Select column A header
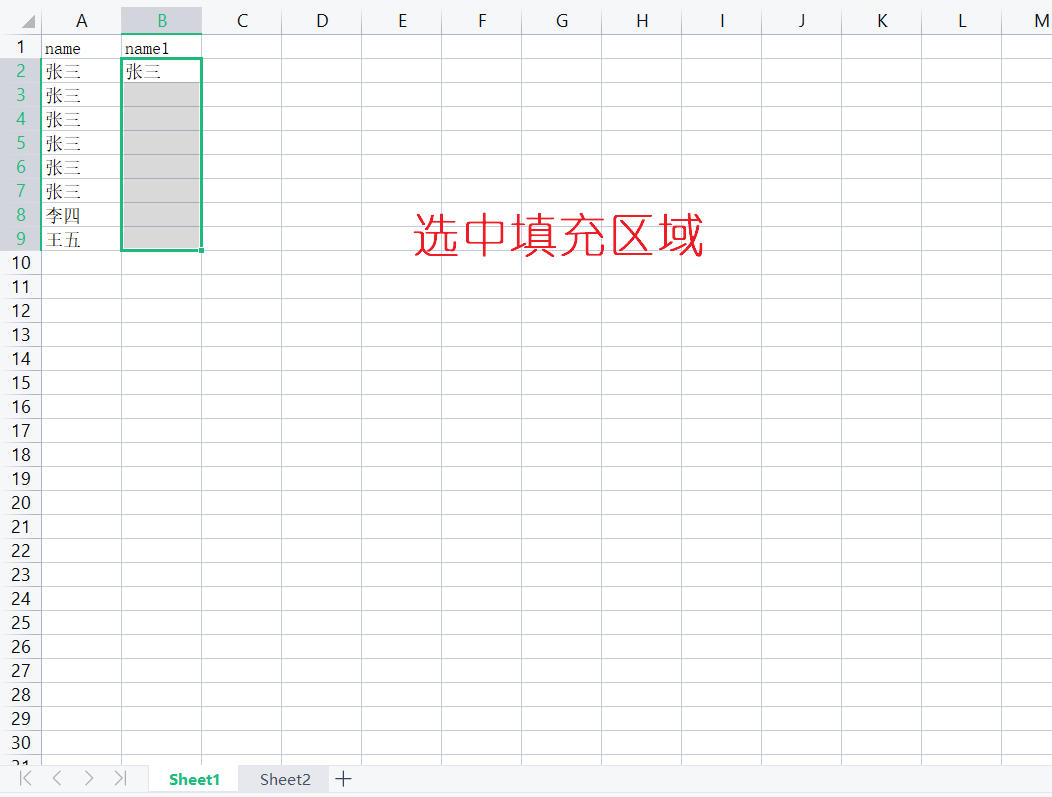Image resolution: width=1052 pixels, height=797 pixels. [81, 21]
